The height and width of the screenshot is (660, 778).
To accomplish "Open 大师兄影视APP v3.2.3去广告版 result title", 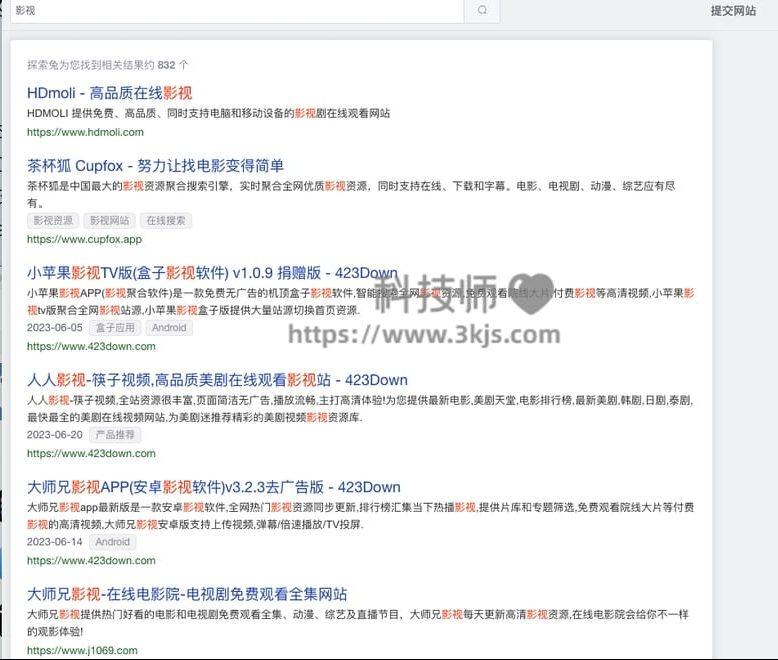I will [214, 487].
